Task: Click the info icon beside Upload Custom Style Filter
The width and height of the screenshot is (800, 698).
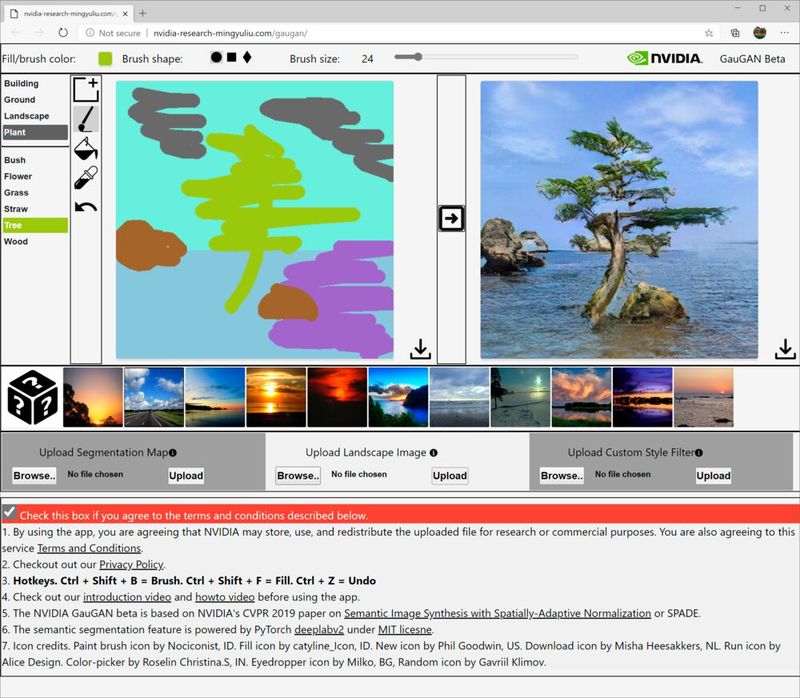Action: click(x=699, y=453)
